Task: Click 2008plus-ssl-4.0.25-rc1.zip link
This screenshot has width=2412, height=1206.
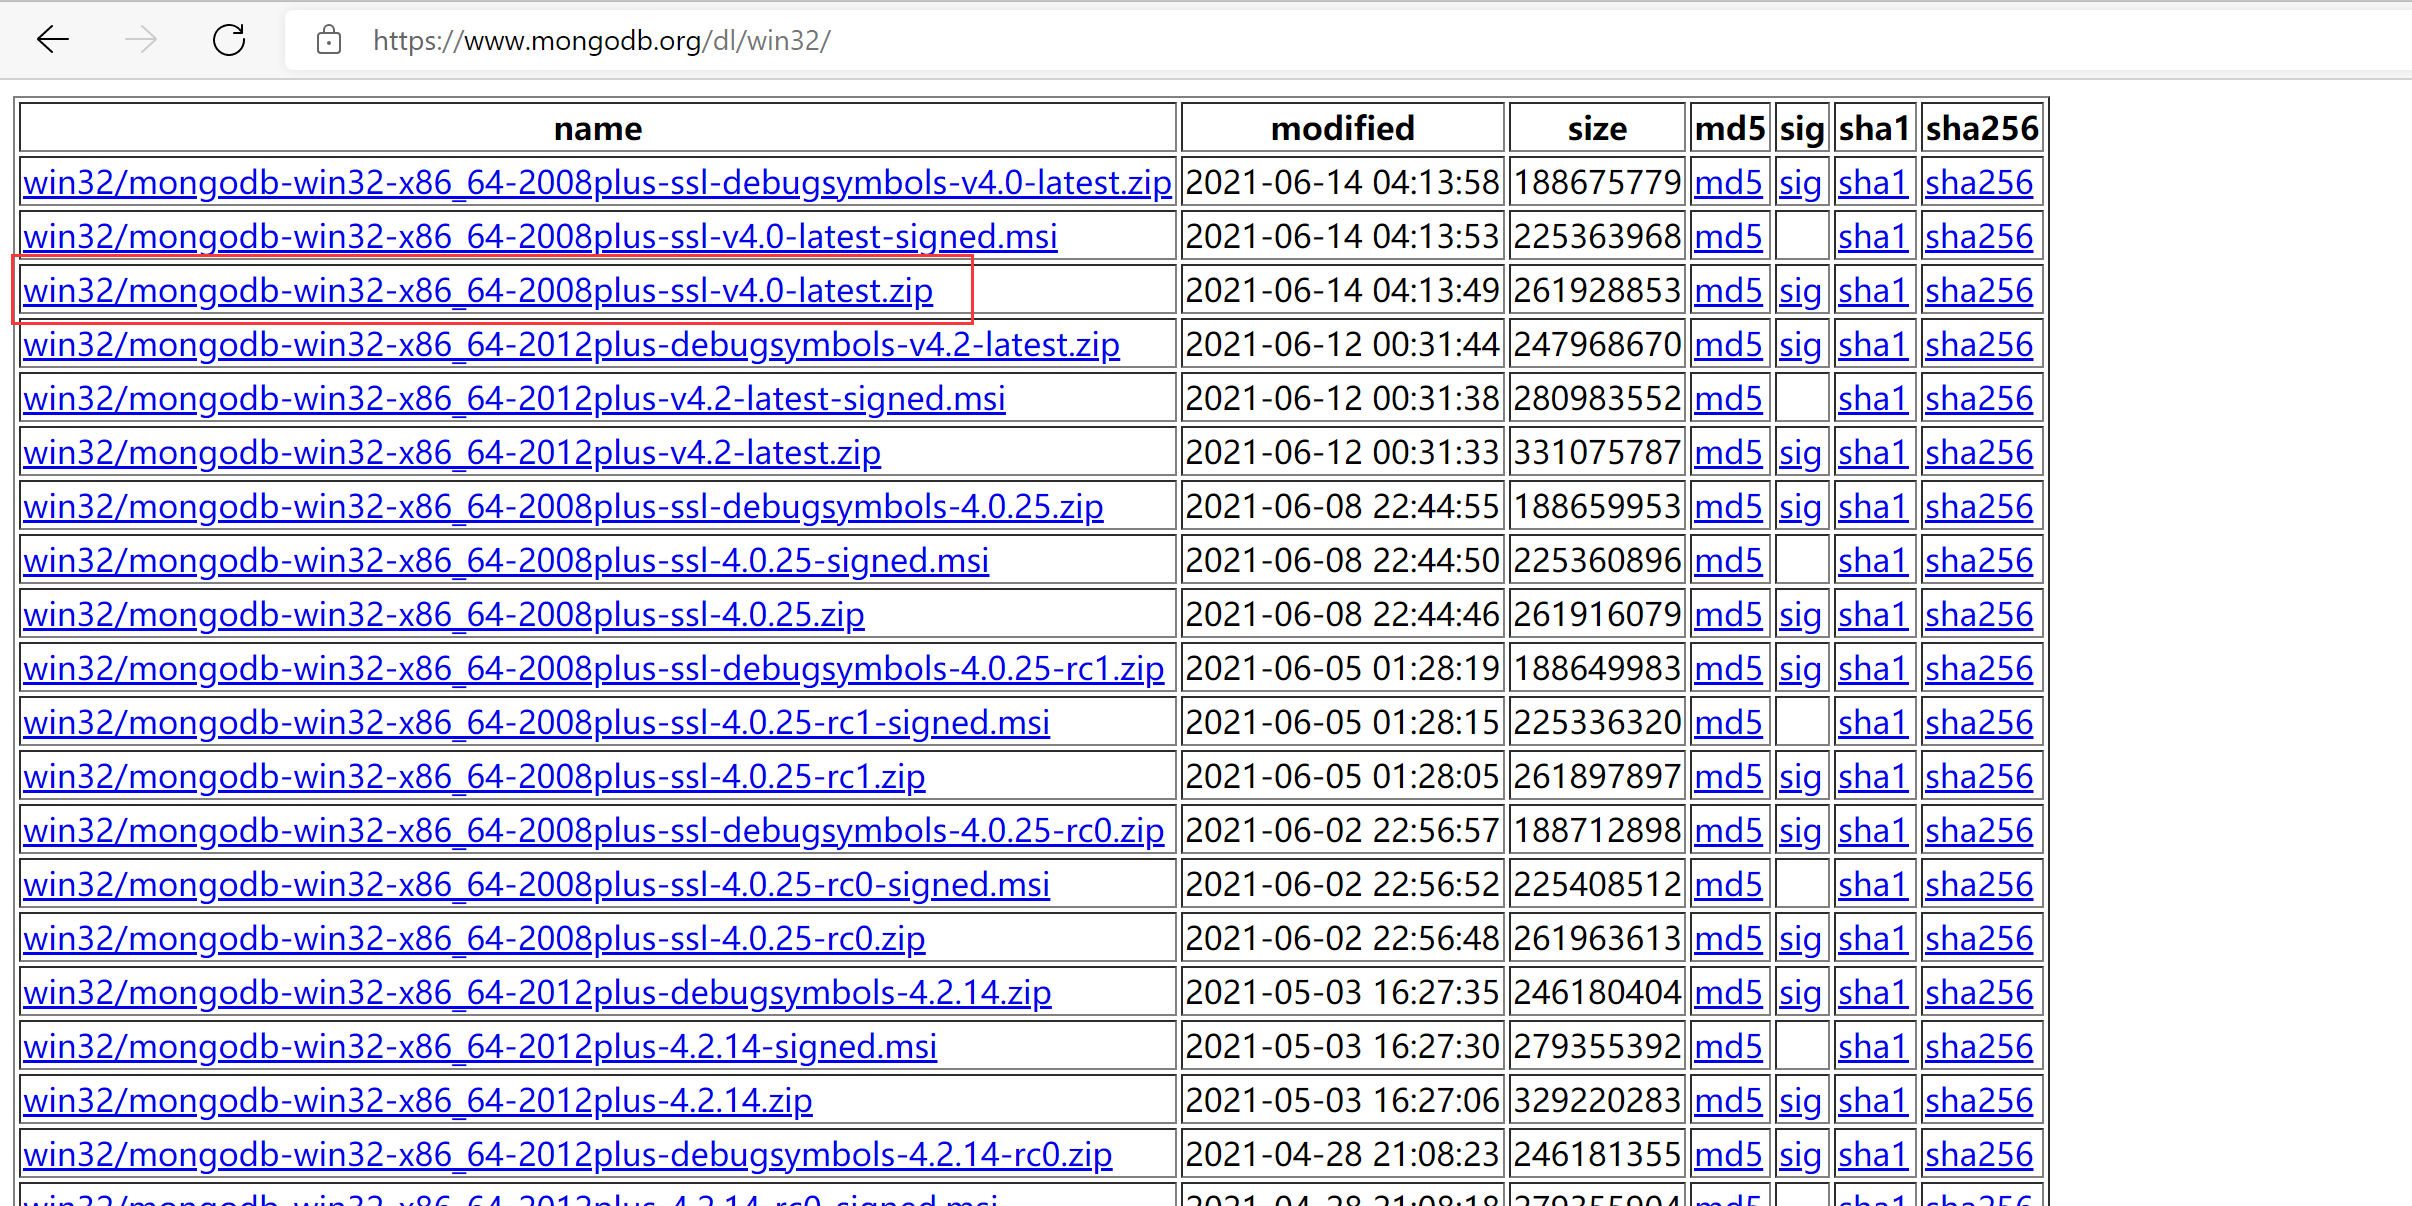Action: [x=474, y=777]
